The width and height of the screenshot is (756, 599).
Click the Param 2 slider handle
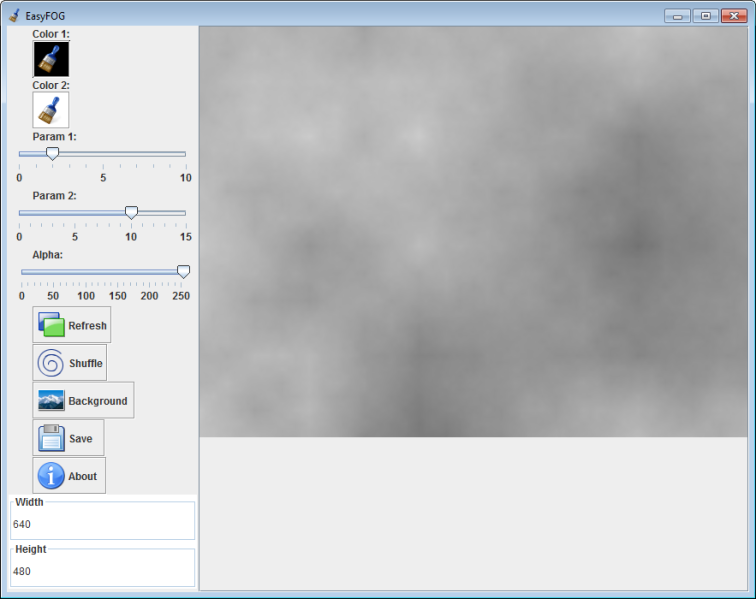[x=131, y=212]
